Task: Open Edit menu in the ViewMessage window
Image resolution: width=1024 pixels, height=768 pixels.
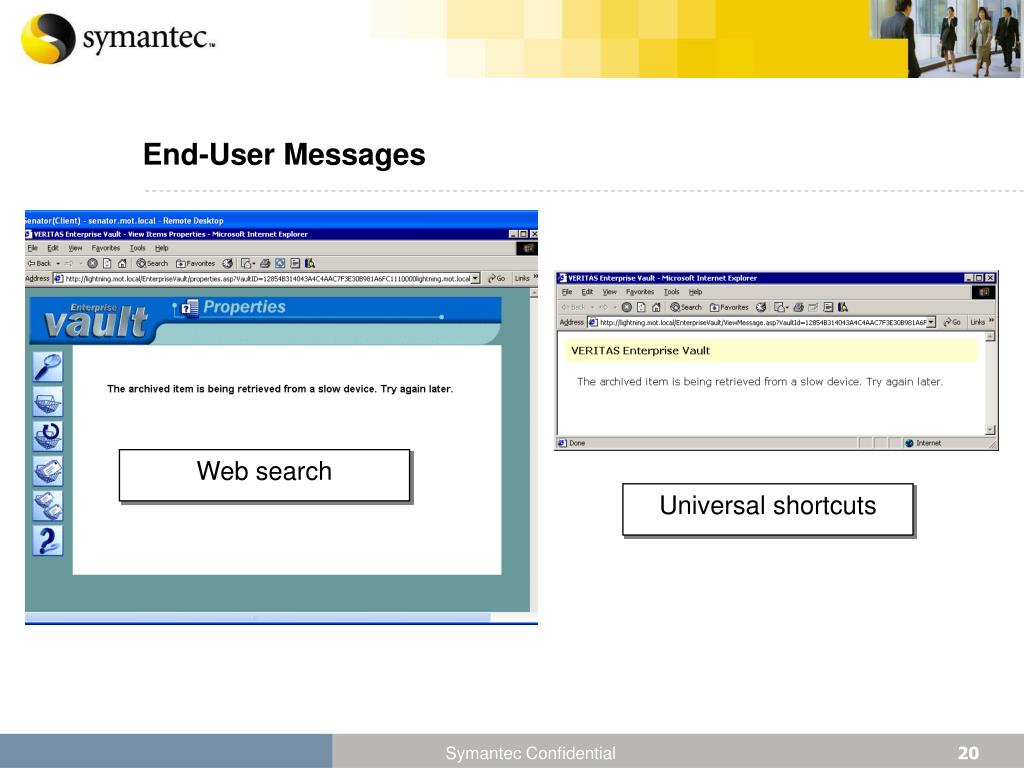Action: coord(587,292)
